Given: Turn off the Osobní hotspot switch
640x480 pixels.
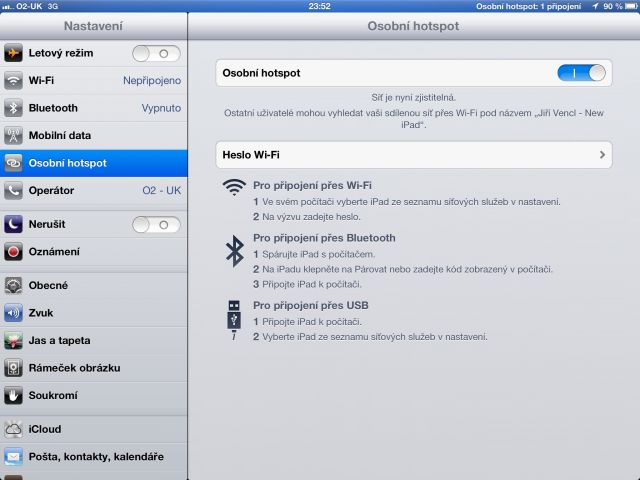Looking at the screenshot, I should (x=581, y=73).
